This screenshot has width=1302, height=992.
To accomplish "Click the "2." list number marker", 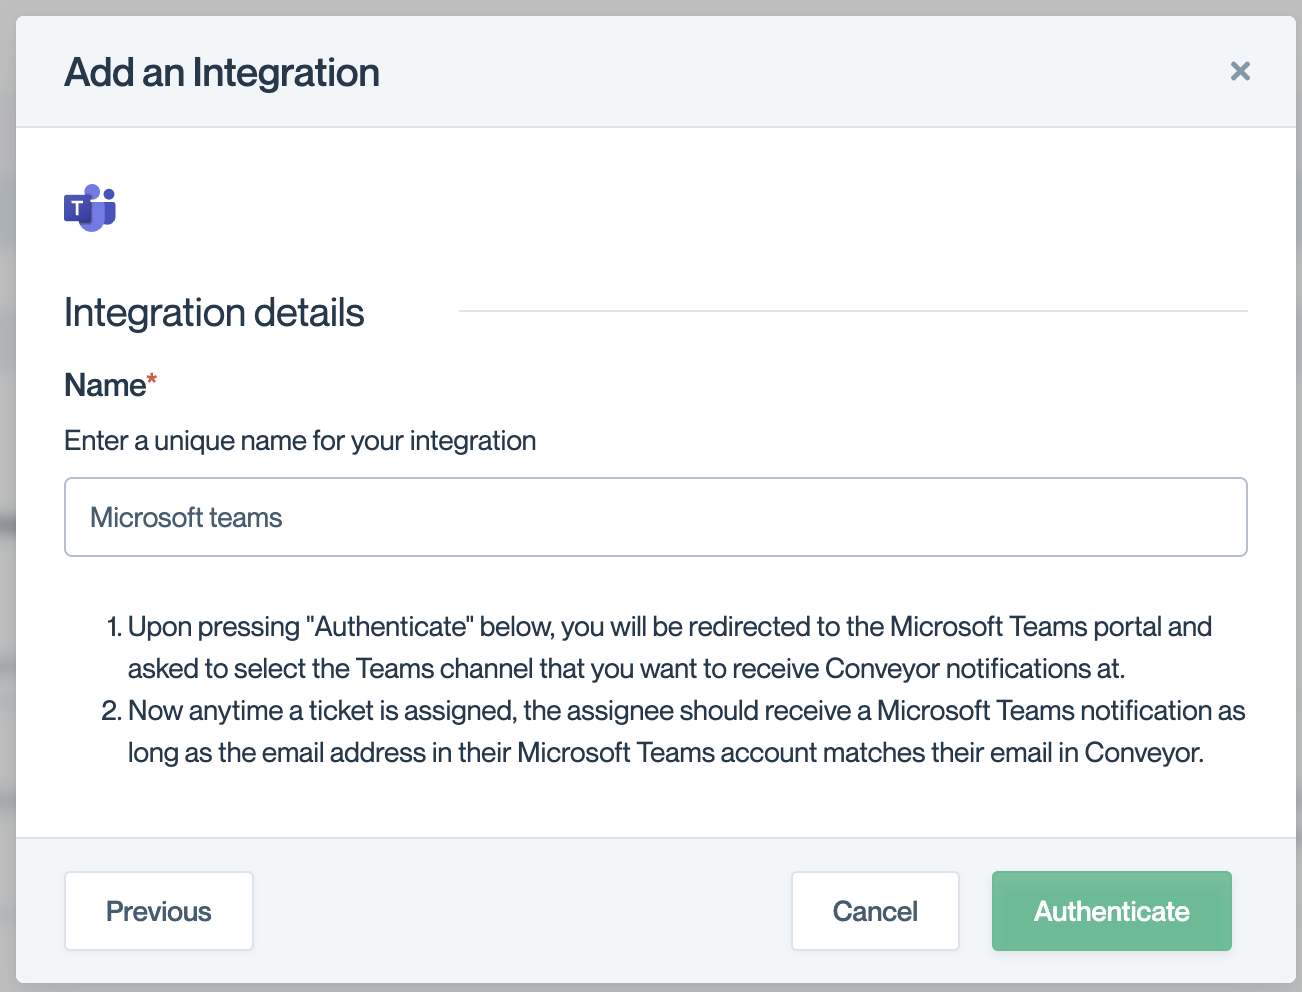I will pos(111,711).
